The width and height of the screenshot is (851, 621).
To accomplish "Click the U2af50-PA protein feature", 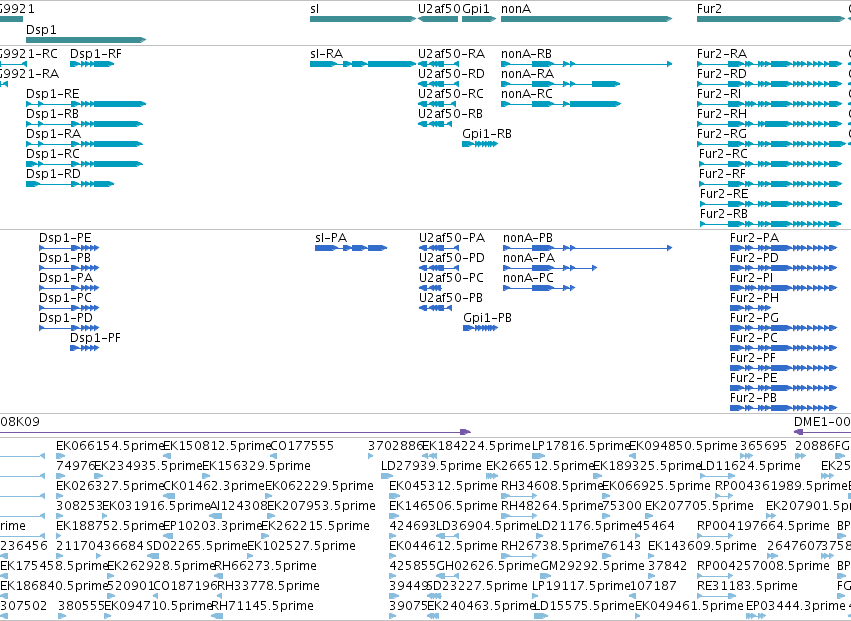I will (439, 248).
